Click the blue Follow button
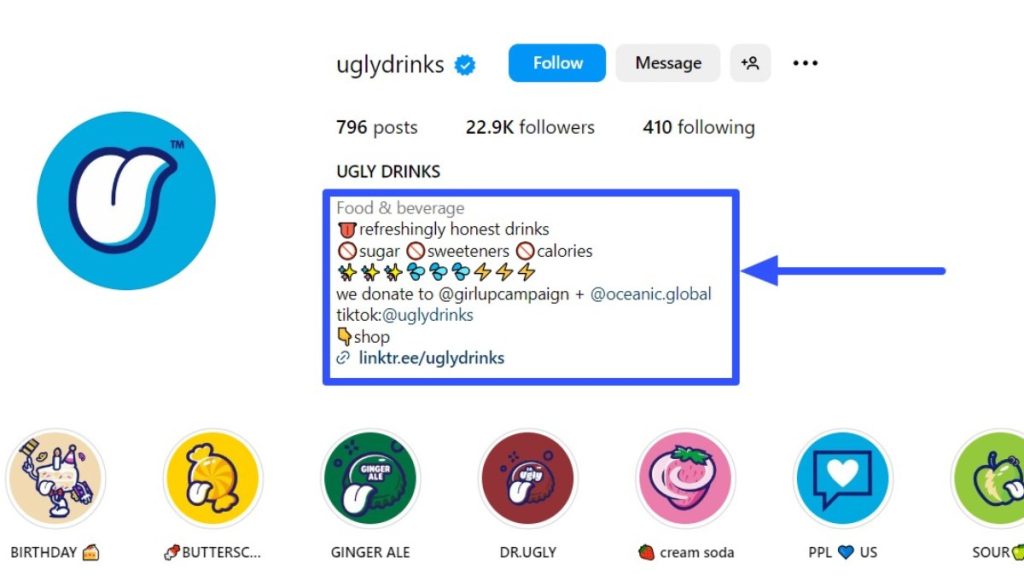The image size is (1024, 587). 557,63
